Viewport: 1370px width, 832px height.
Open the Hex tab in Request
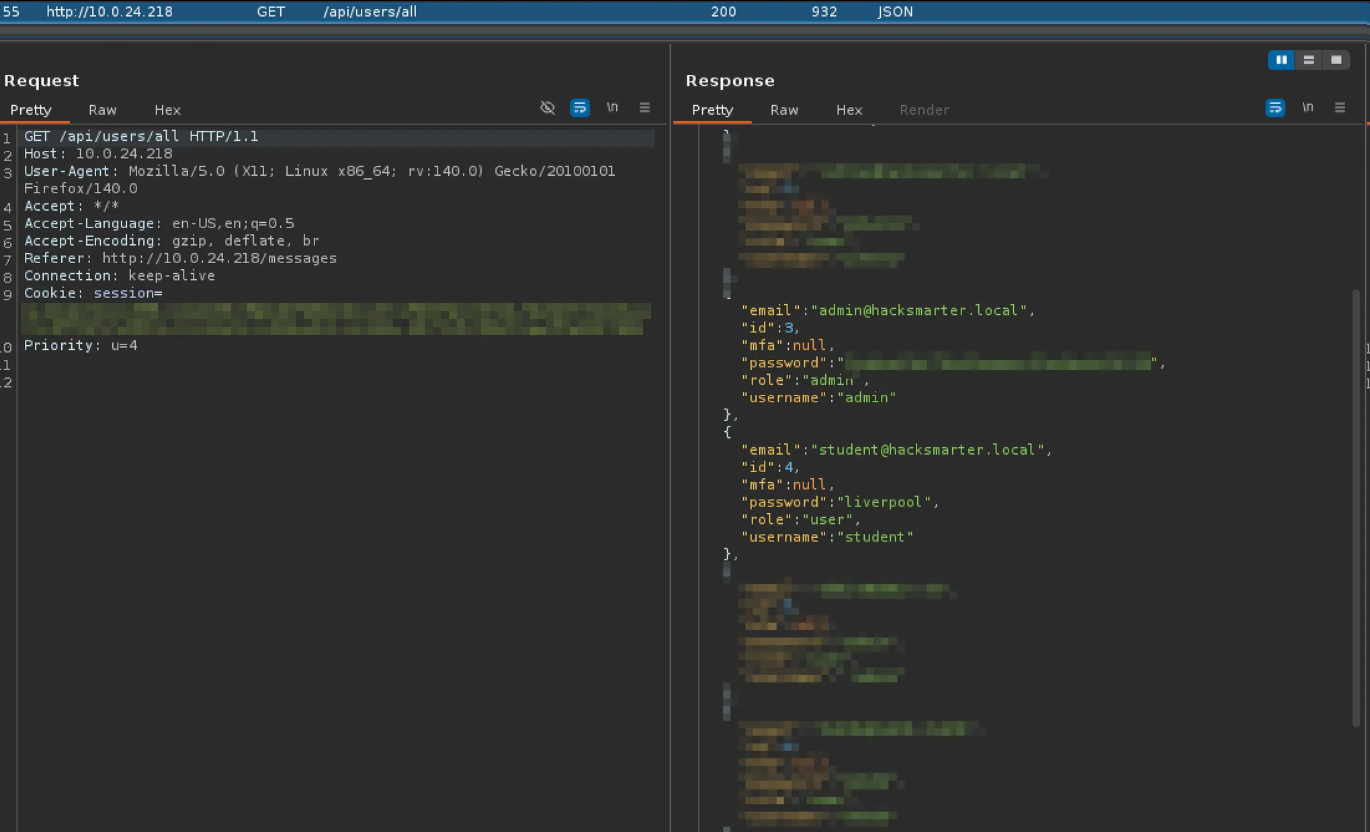coord(167,110)
